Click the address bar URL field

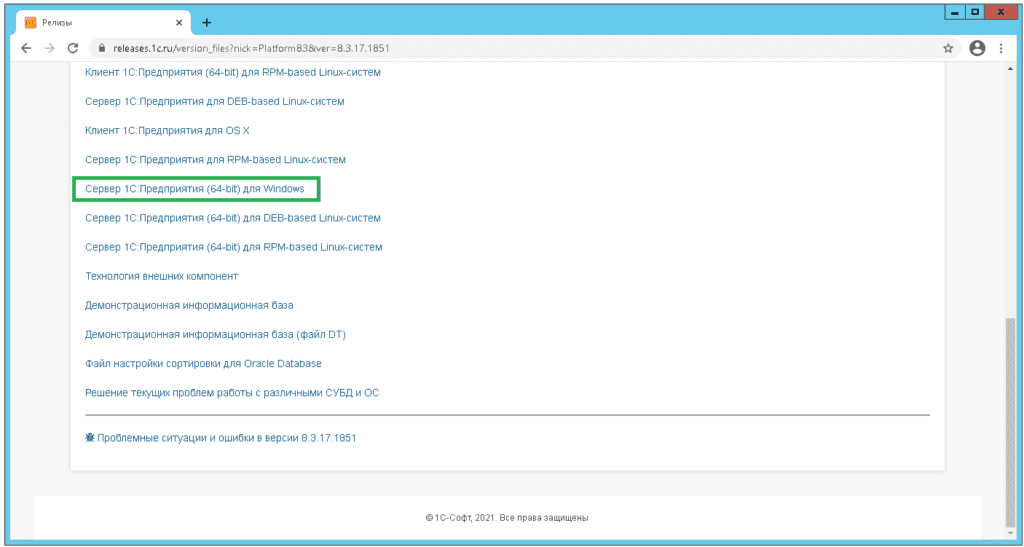tap(500, 48)
